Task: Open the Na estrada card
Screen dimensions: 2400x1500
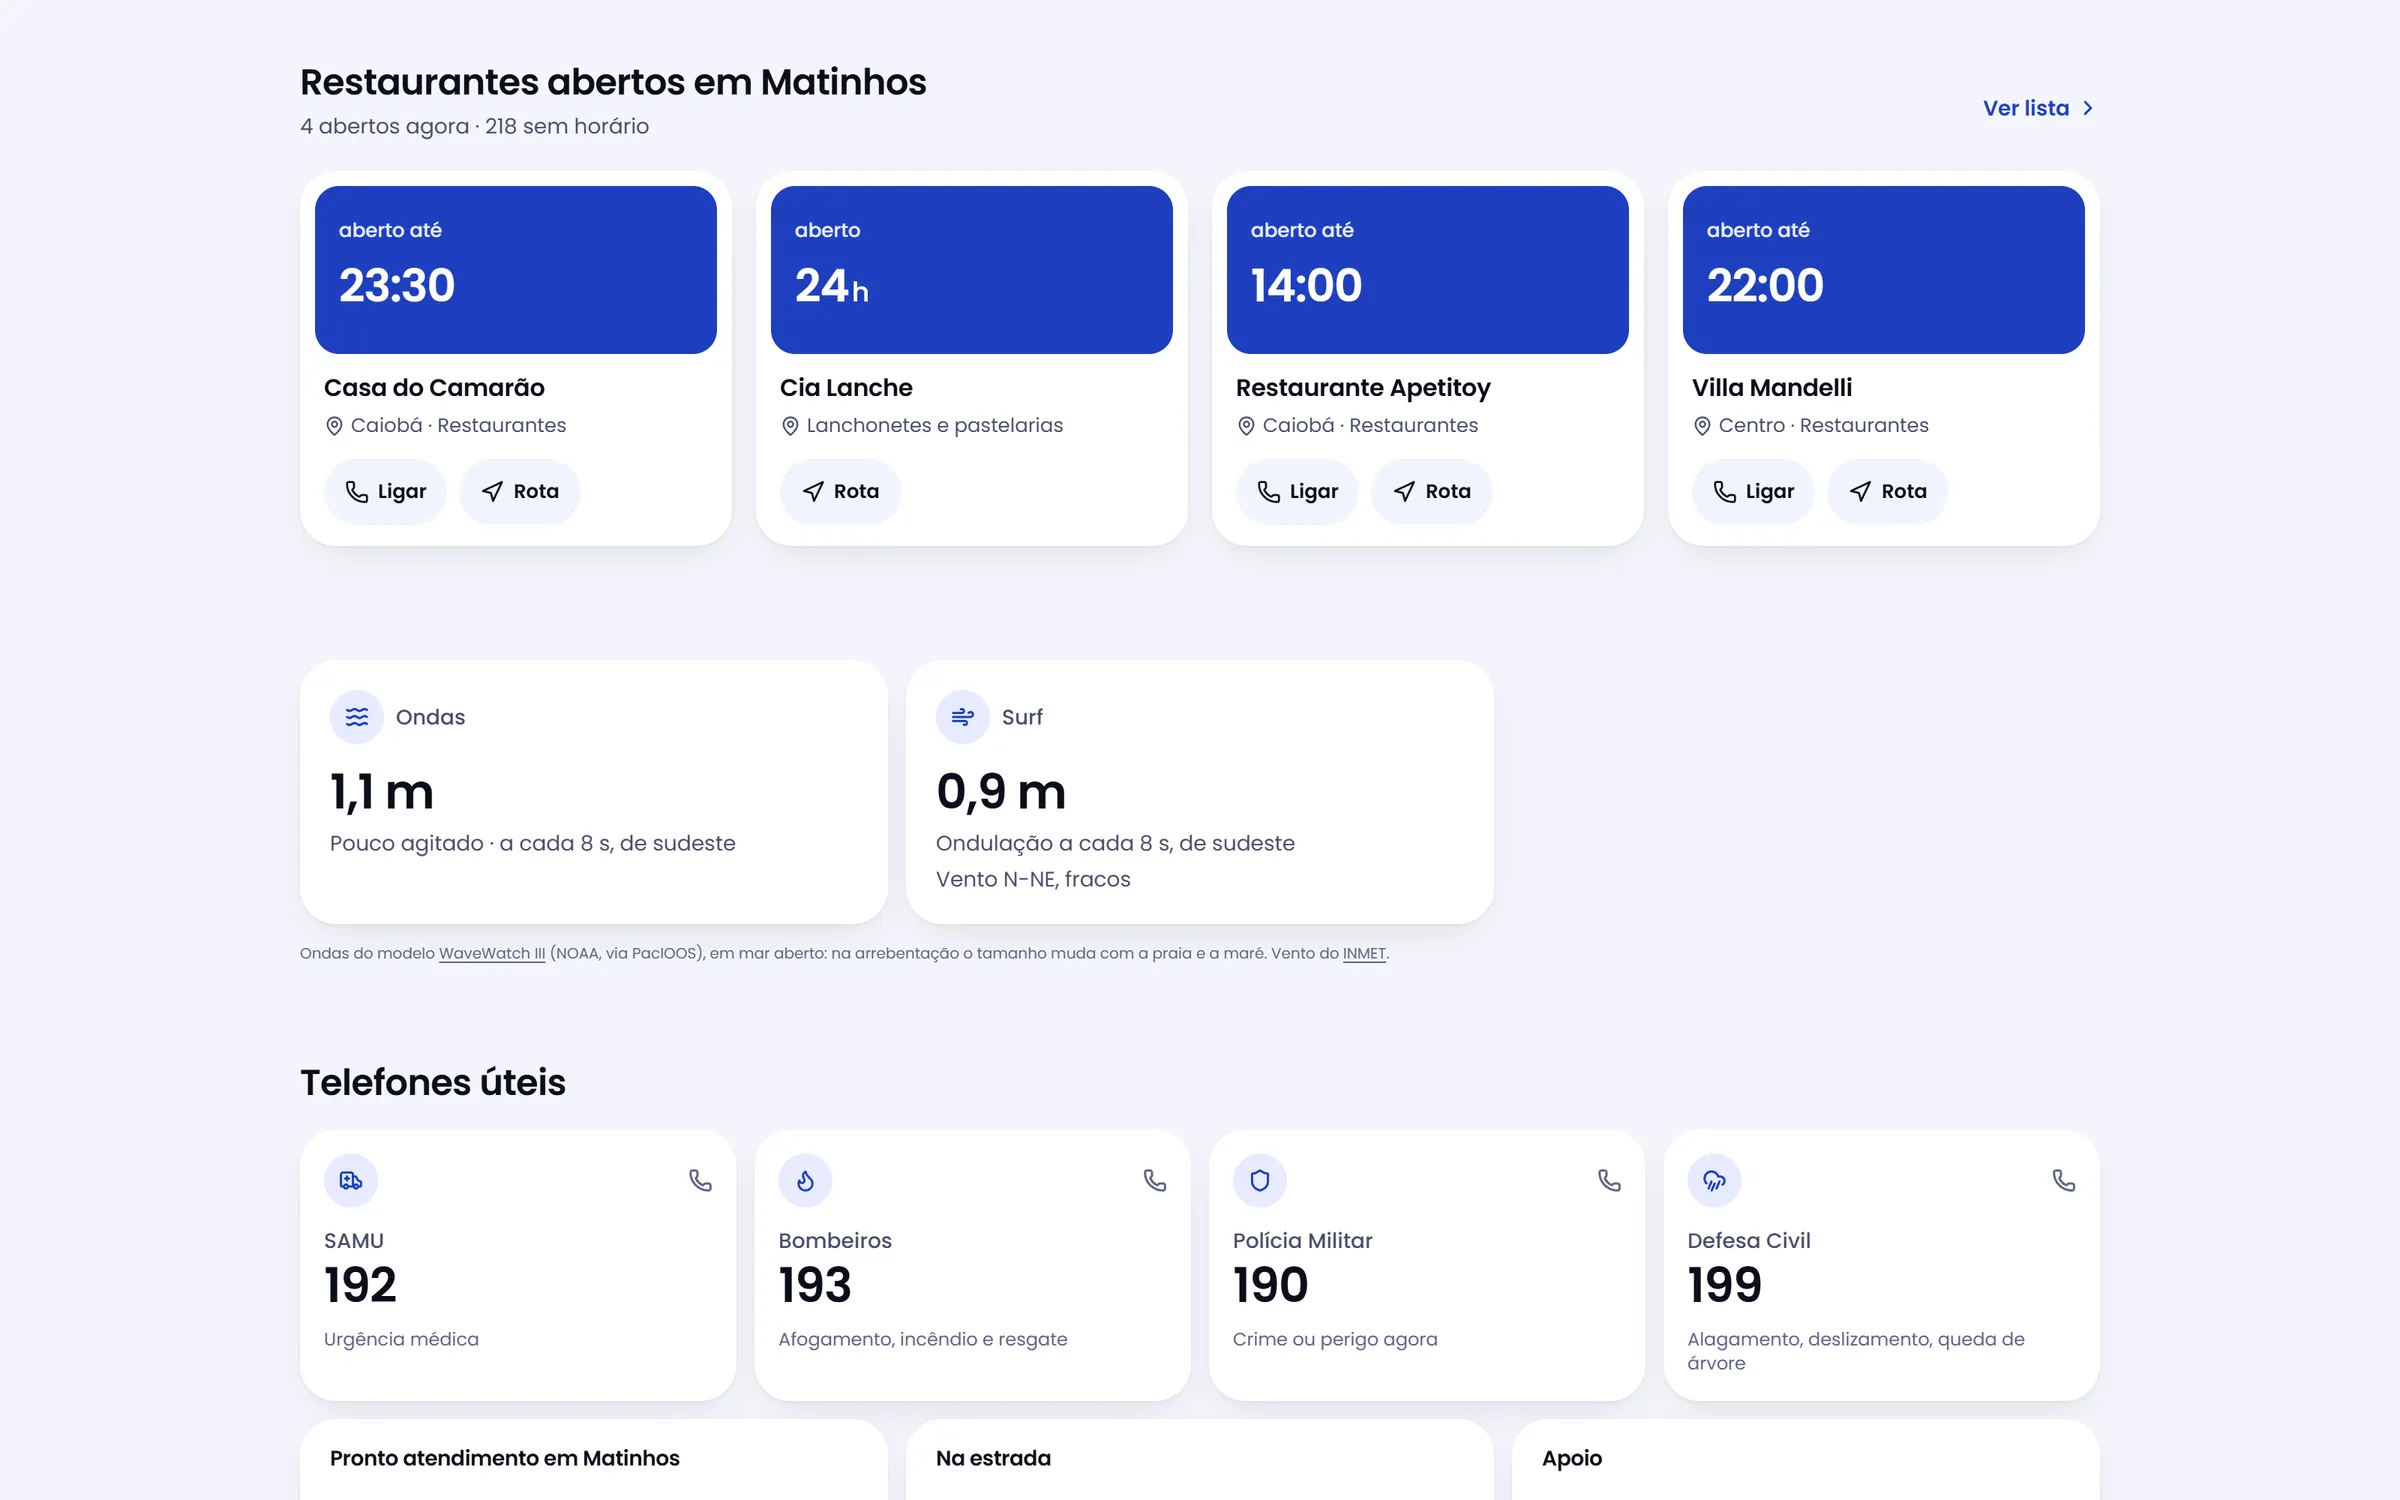Action: [1200, 1460]
